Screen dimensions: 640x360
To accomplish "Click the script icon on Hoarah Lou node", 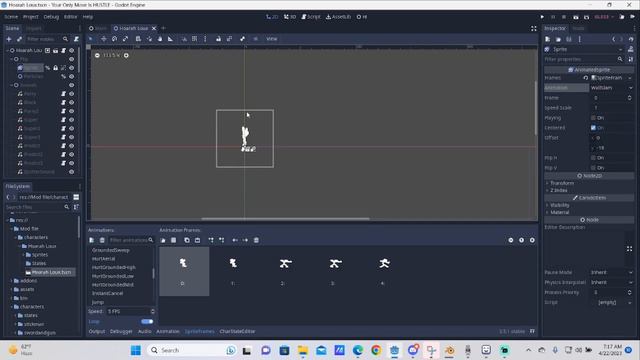I will click(x=63, y=50).
